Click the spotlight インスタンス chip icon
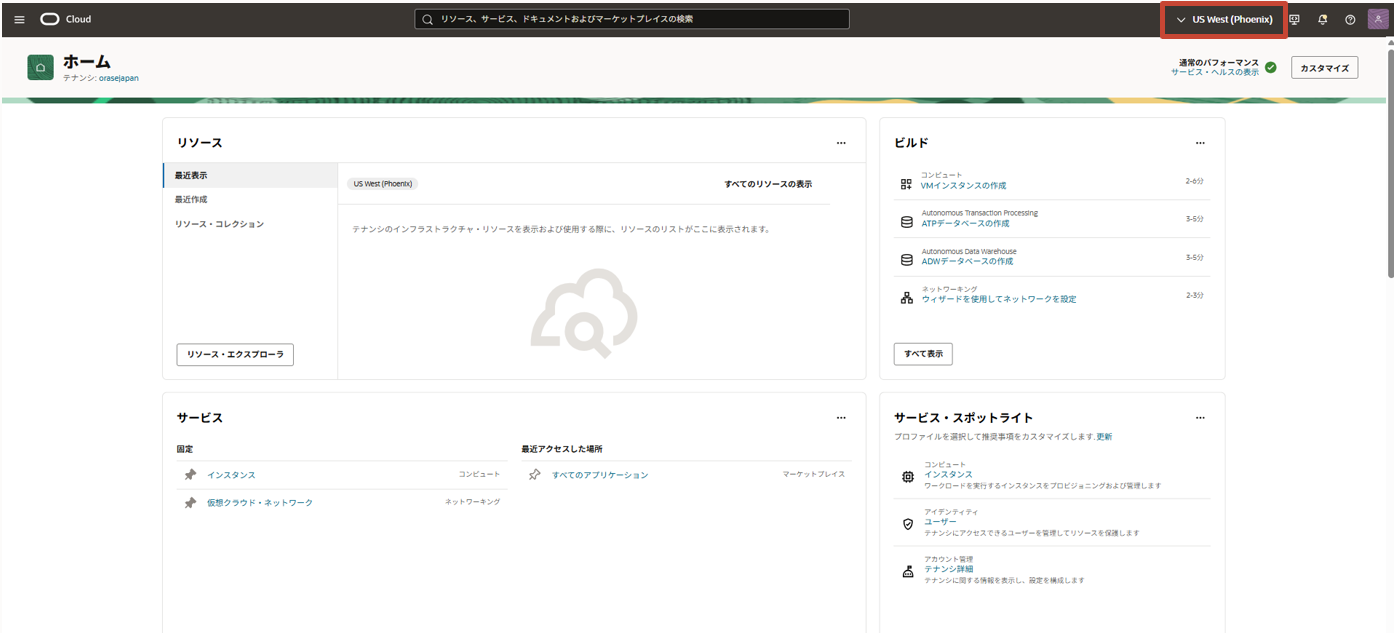The width and height of the screenshot is (1394, 633). [908, 477]
